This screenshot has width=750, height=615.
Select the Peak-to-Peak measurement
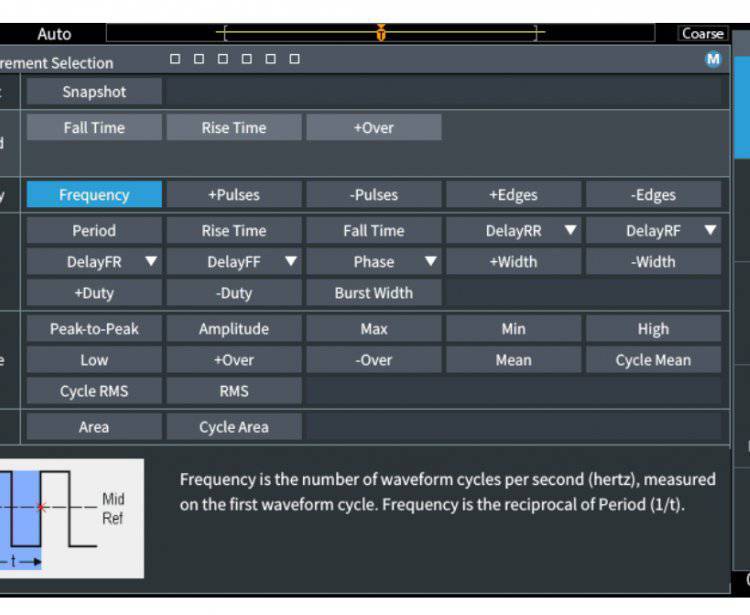click(94, 329)
